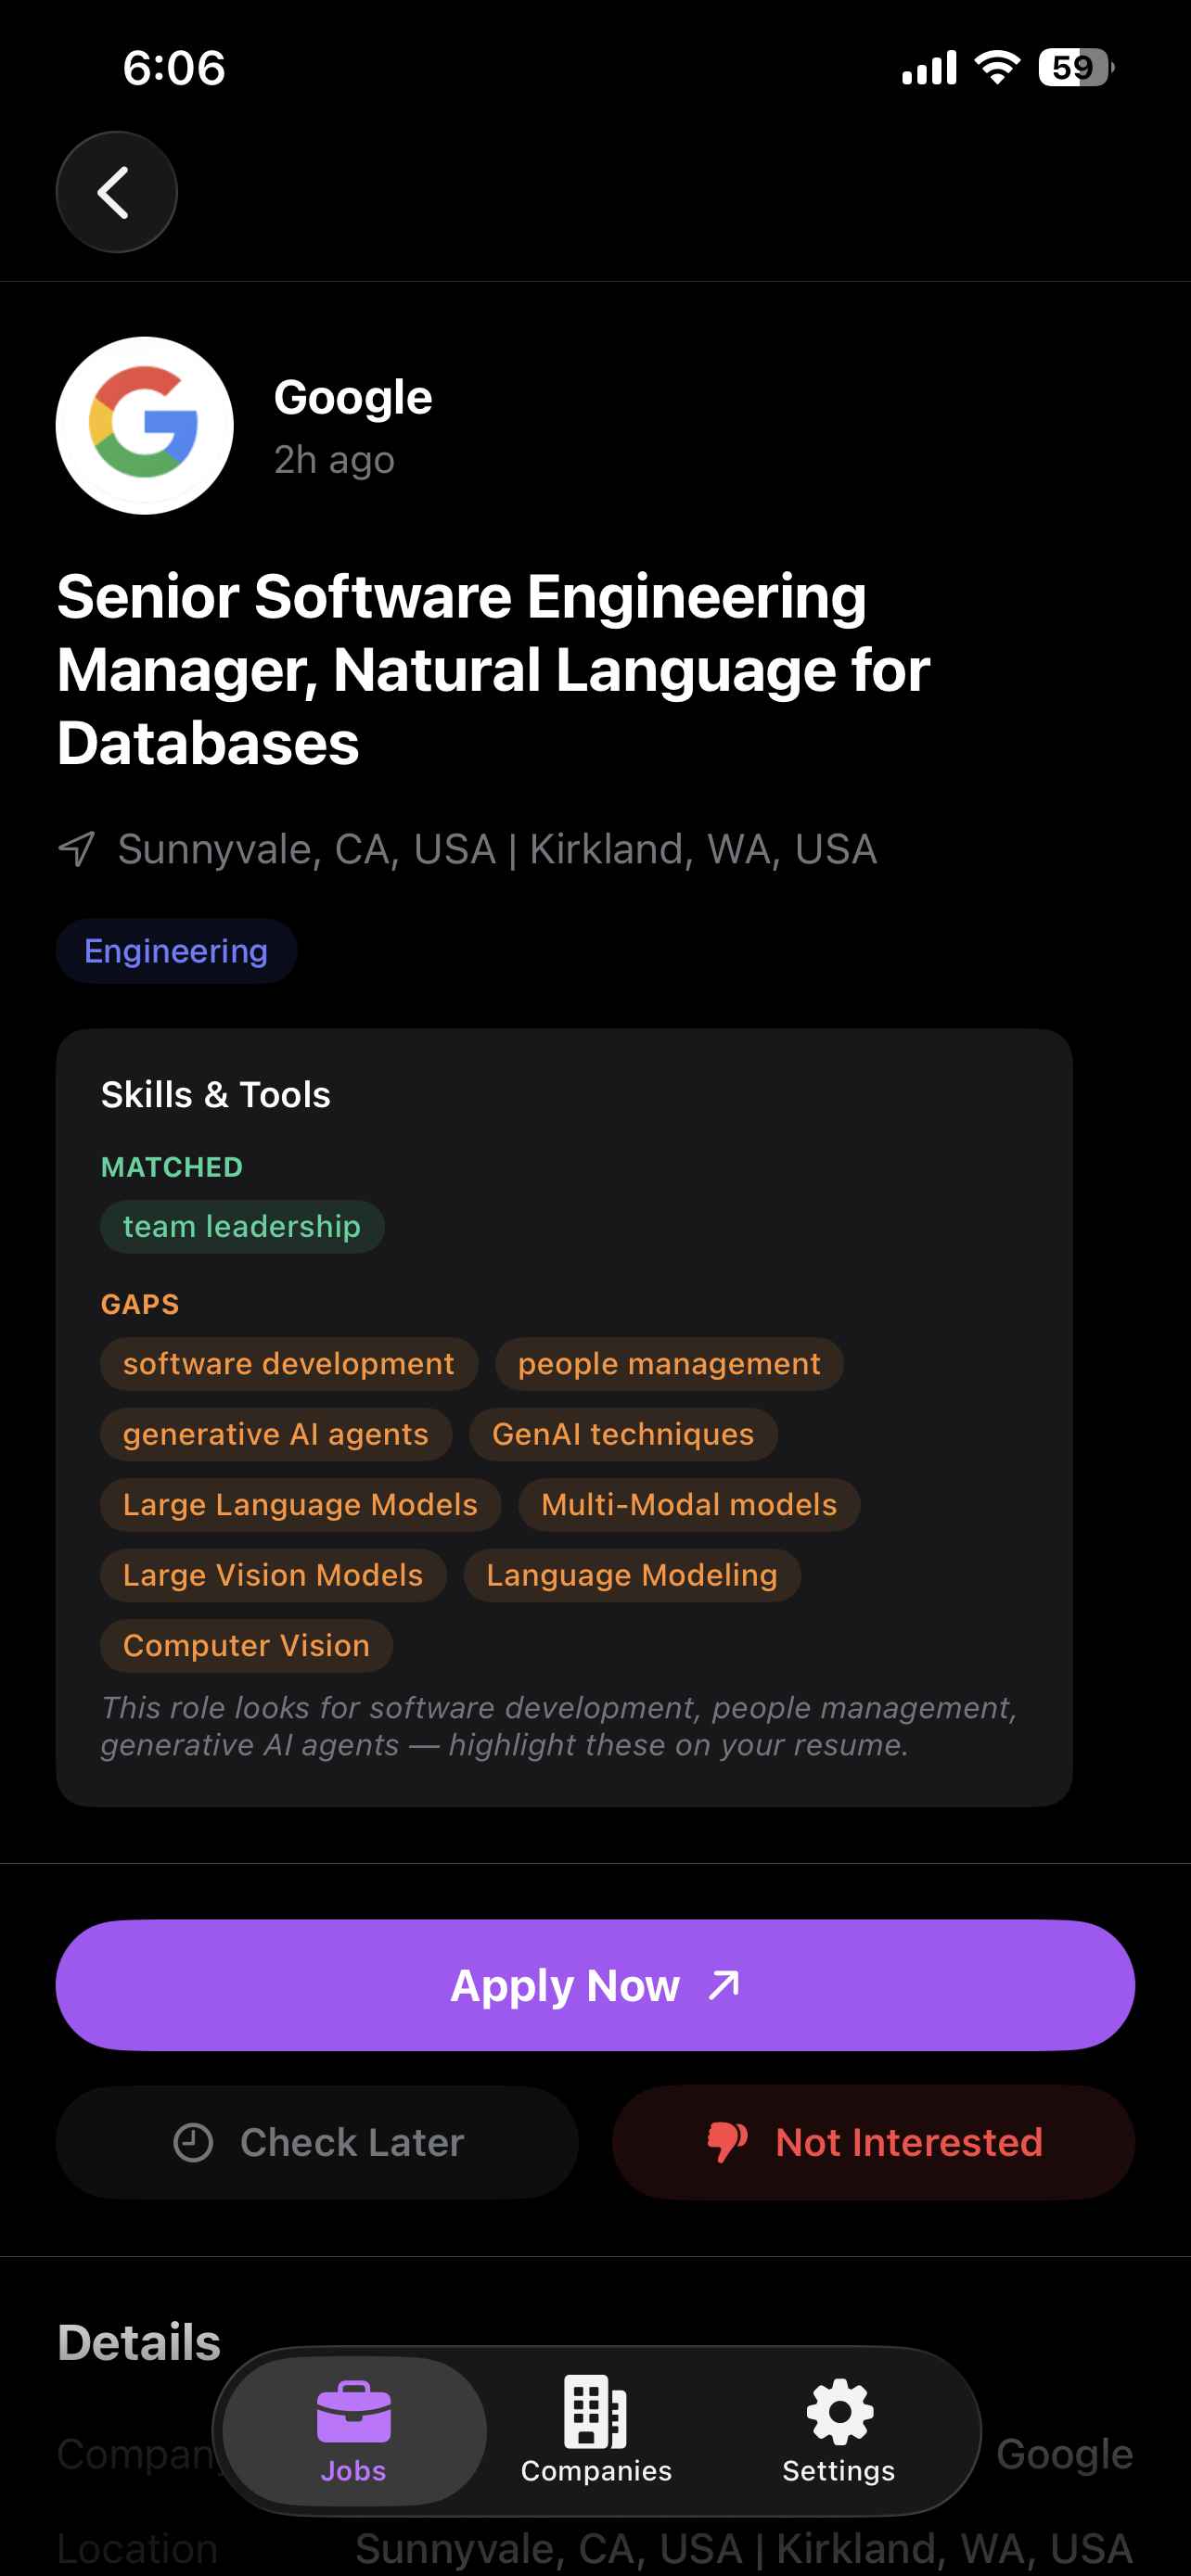Tap the thumbs-down icon

click(727, 2142)
